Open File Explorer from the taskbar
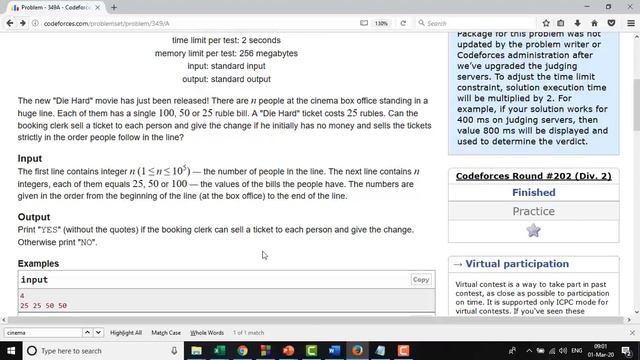Image resolution: width=640 pixels, height=360 pixels. (196, 351)
